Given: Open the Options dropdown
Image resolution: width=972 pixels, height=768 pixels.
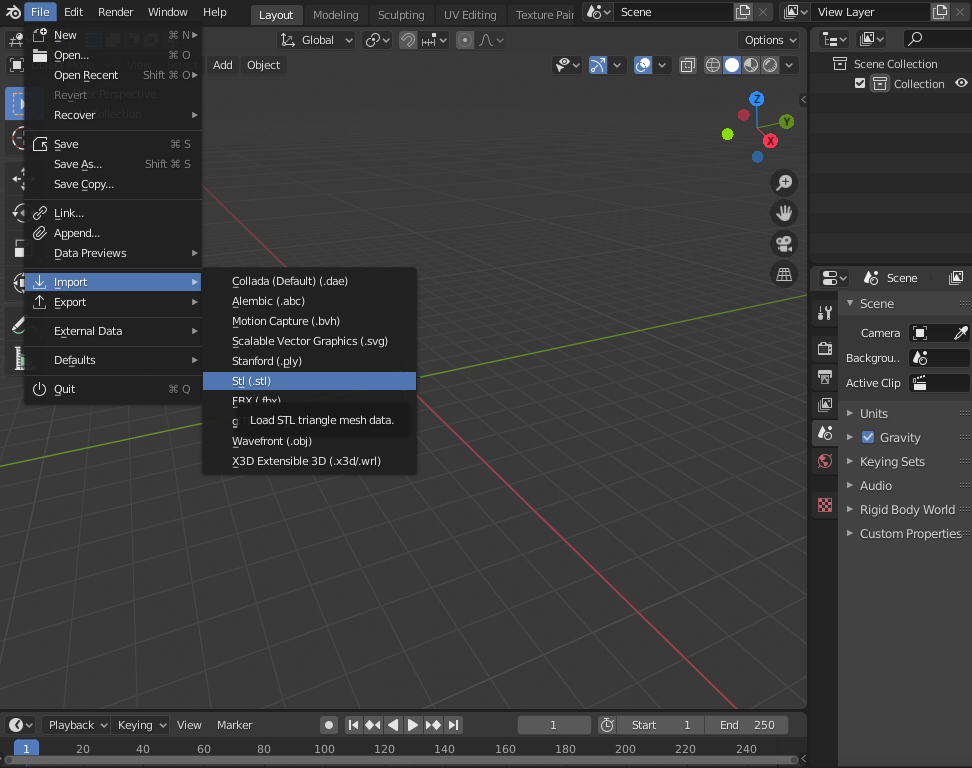Looking at the screenshot, I should point(770,40).
